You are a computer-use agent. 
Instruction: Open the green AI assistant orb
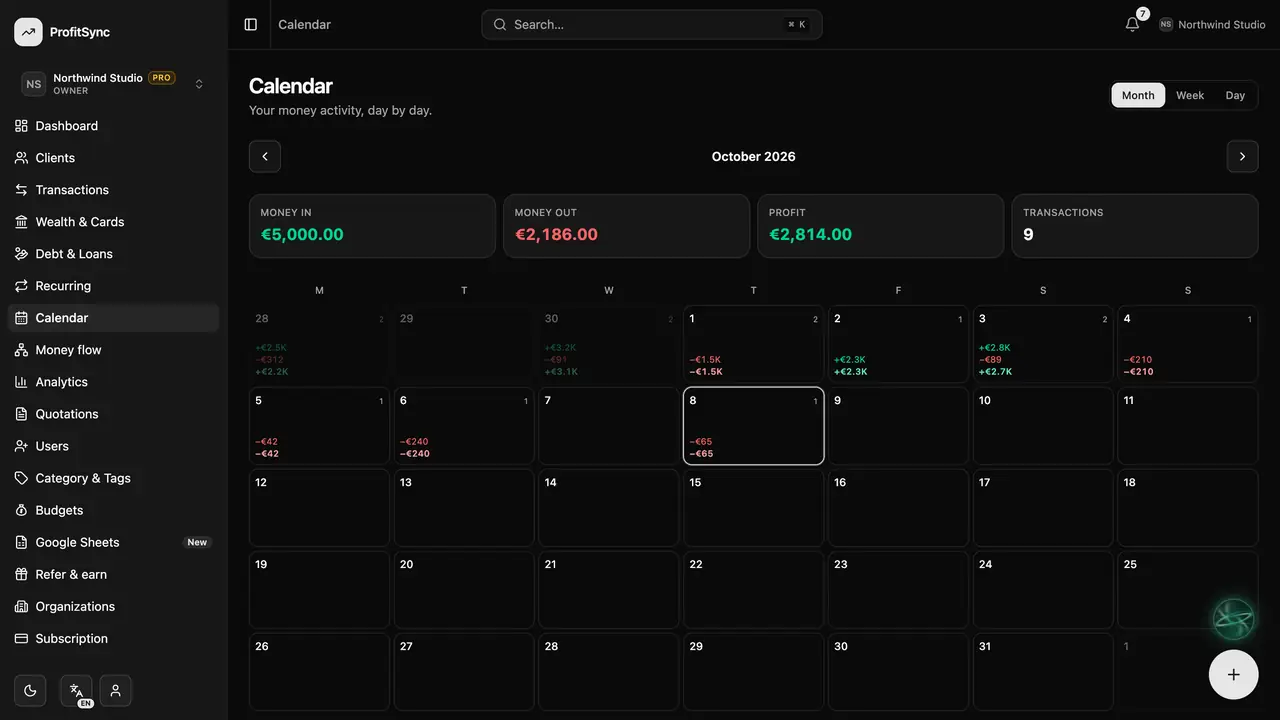click(x=1233, y=619)
